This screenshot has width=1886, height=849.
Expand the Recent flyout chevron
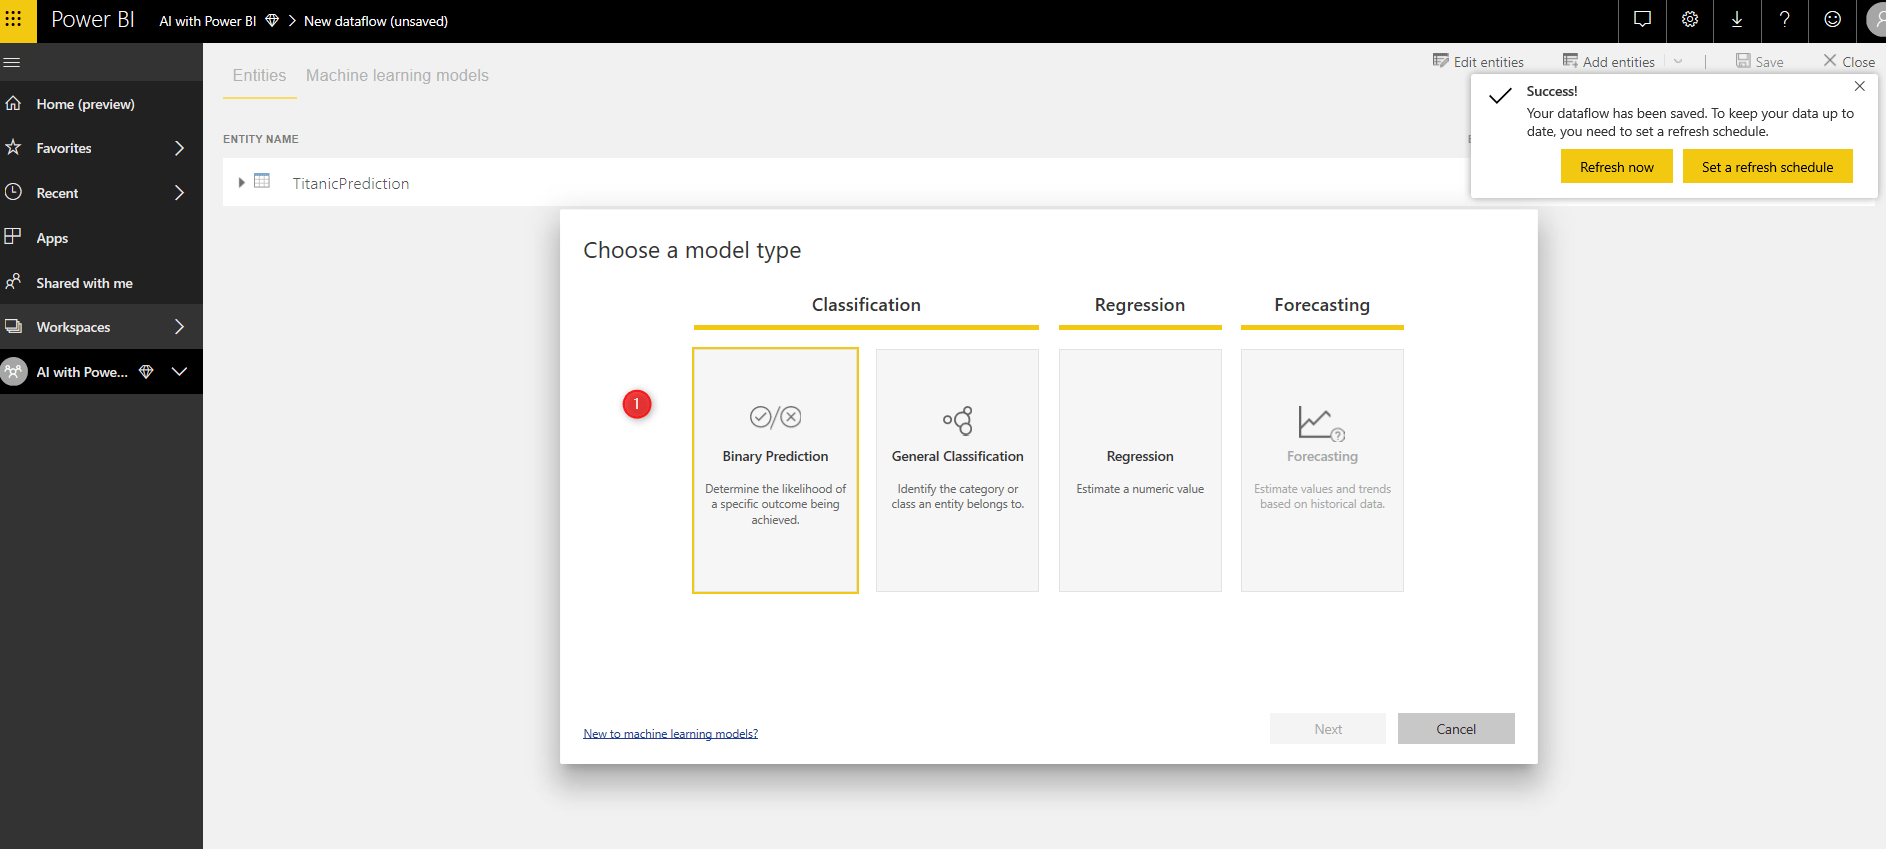click(179, 192)
